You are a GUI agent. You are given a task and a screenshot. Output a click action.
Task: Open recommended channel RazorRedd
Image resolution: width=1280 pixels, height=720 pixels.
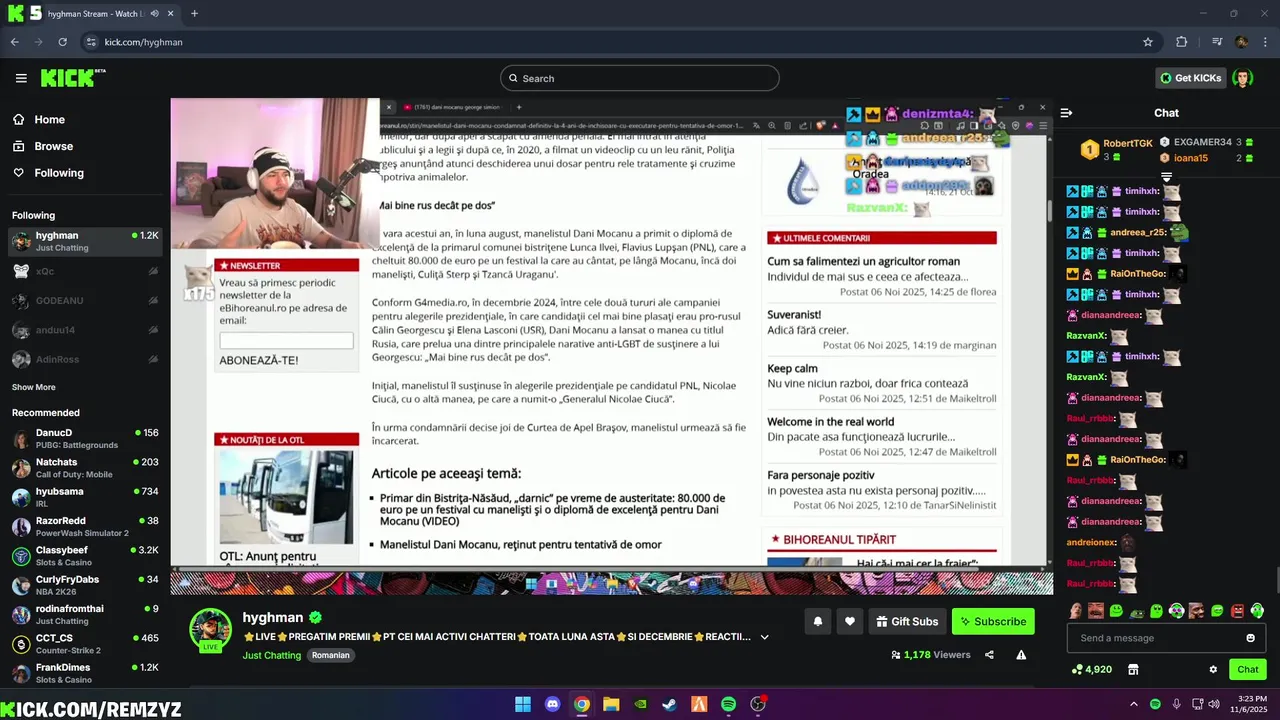[85, 526]
